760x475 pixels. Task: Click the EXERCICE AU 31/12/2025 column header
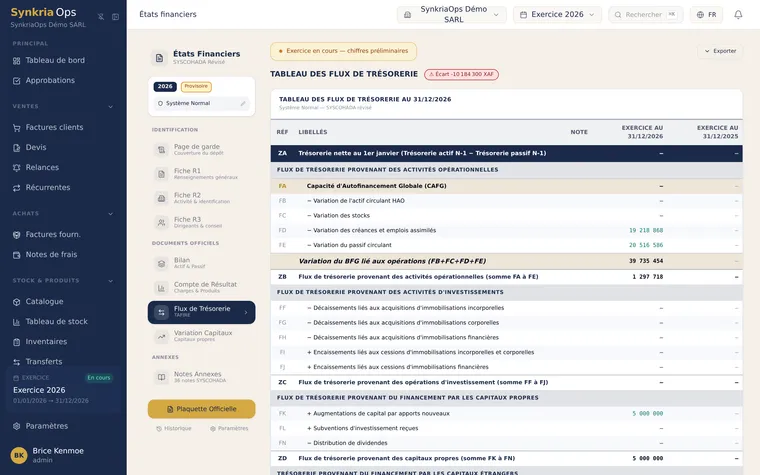point(717,132)
